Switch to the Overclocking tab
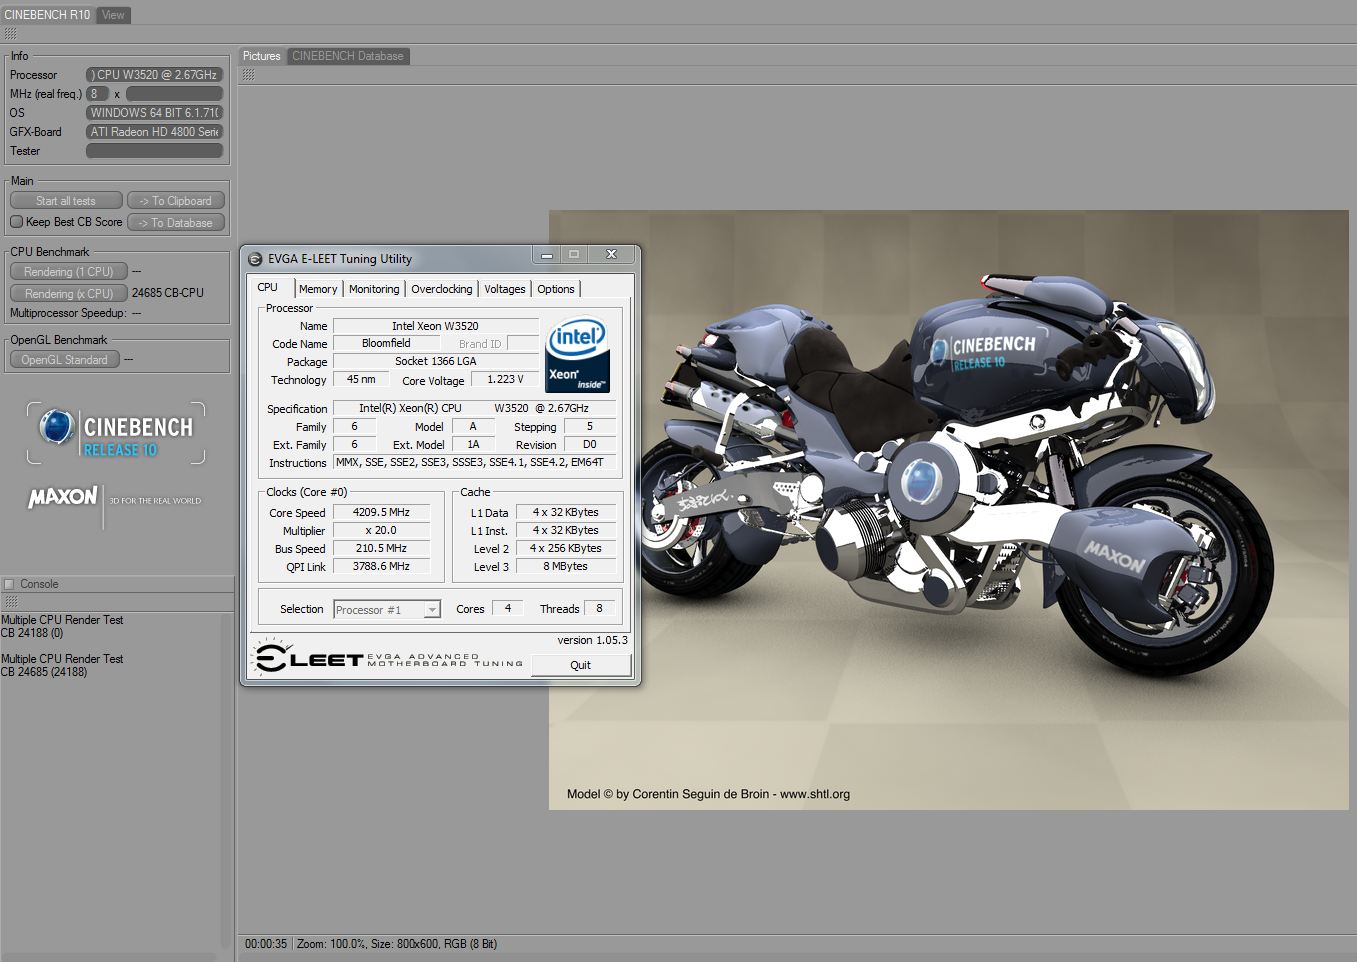 pyautogui.click(x=442, y=289)
